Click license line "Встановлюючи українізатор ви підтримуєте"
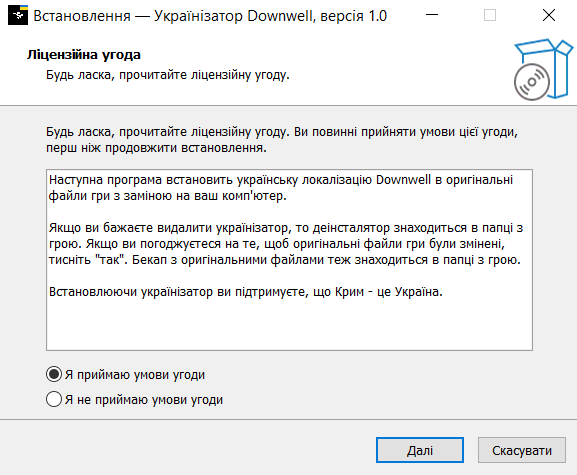Viewport: 577px width, 475px height. click(245, 292)
